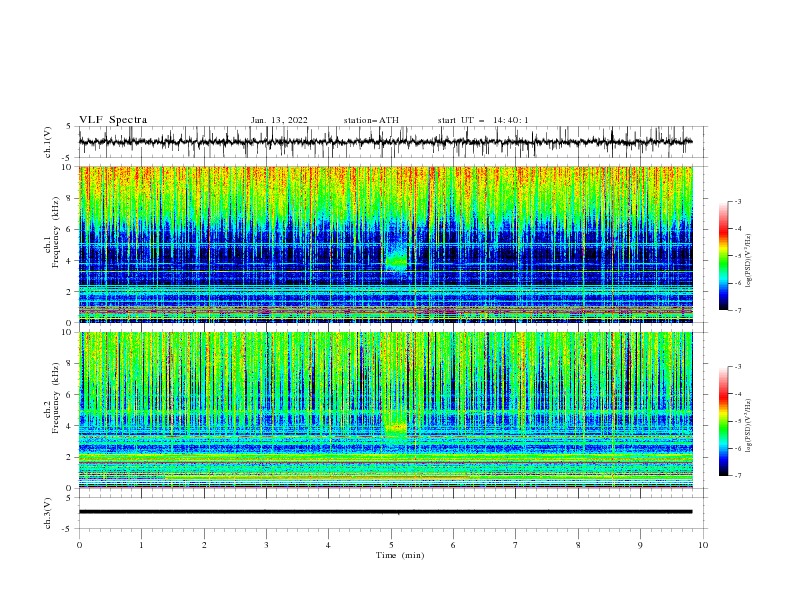Click the "10" kHz tick of ch.2 spectrogram
This screenshot has width=792, height=612.
68,332
